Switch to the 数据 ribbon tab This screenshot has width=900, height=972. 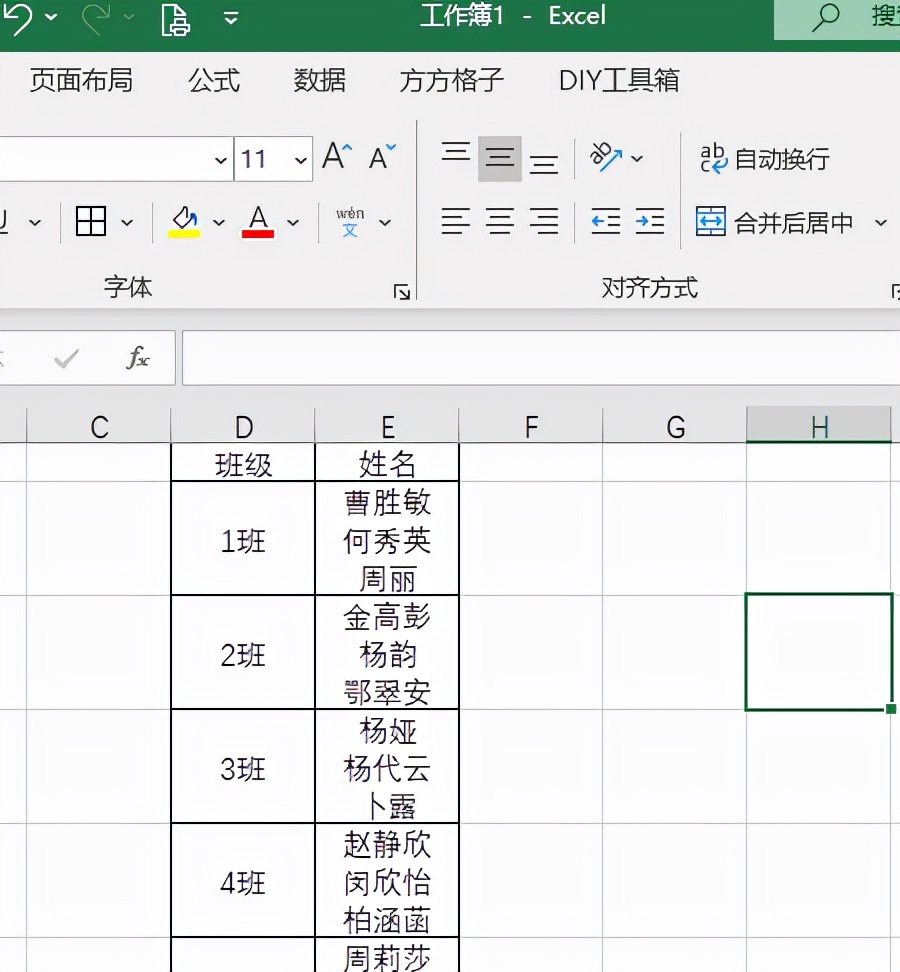click(x=319, y=80)
